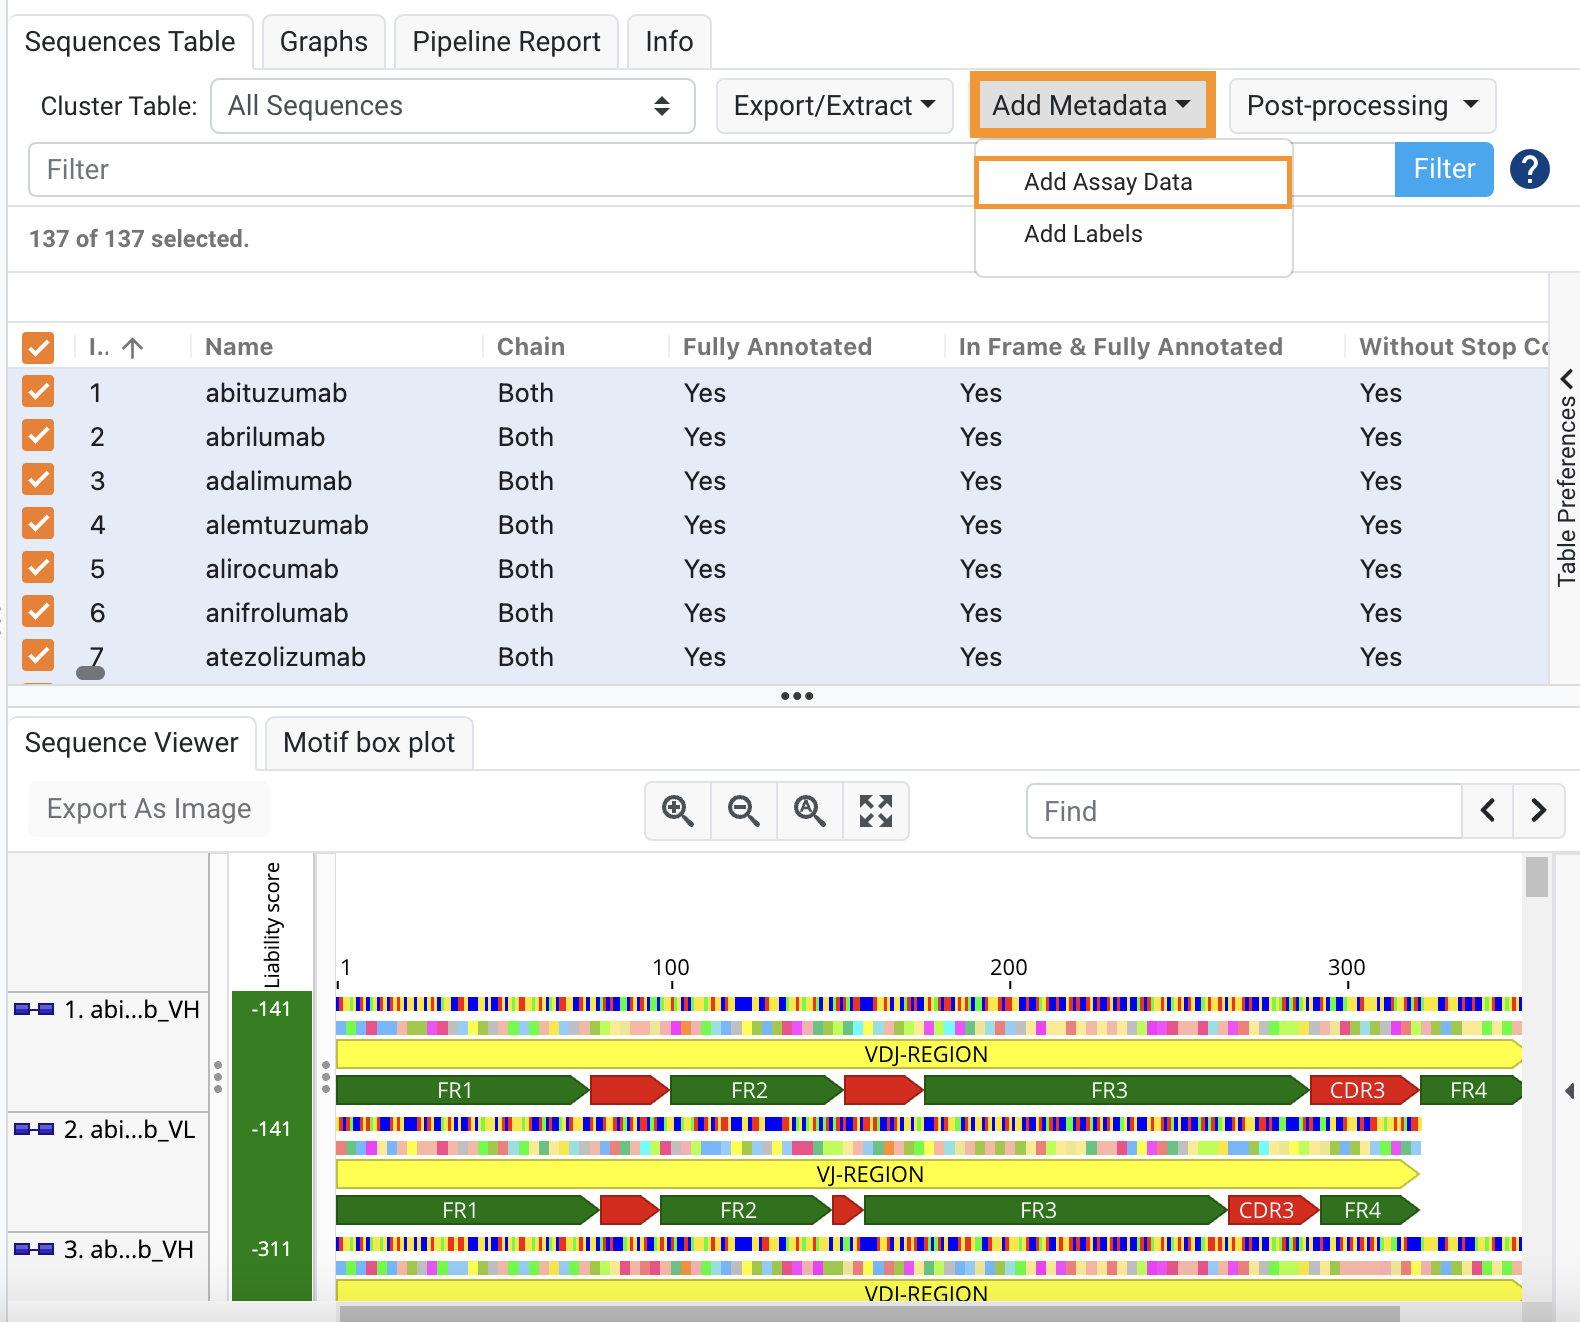Select the Sequence Viewer tab

pos(132,743)
